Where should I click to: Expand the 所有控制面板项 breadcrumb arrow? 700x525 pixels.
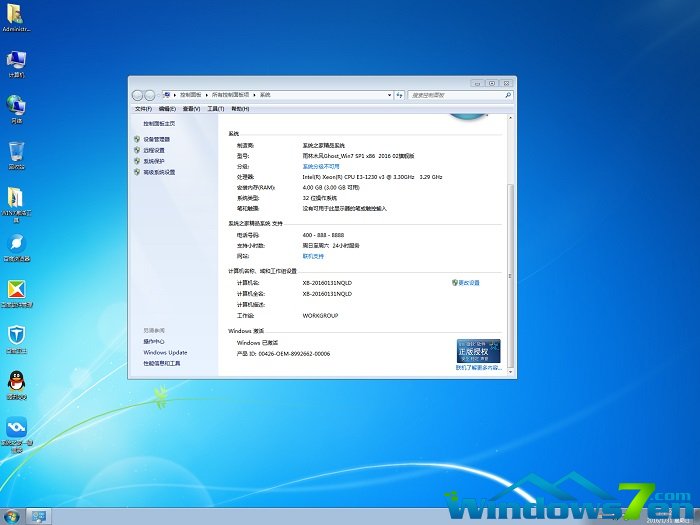pyautogui.click(x=254, y=94)
